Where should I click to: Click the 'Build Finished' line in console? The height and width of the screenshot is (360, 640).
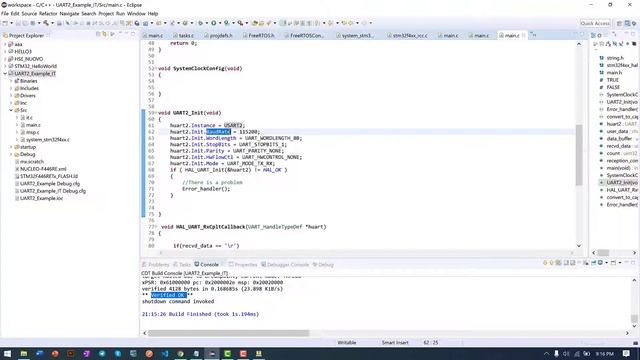tap(200, 314)
